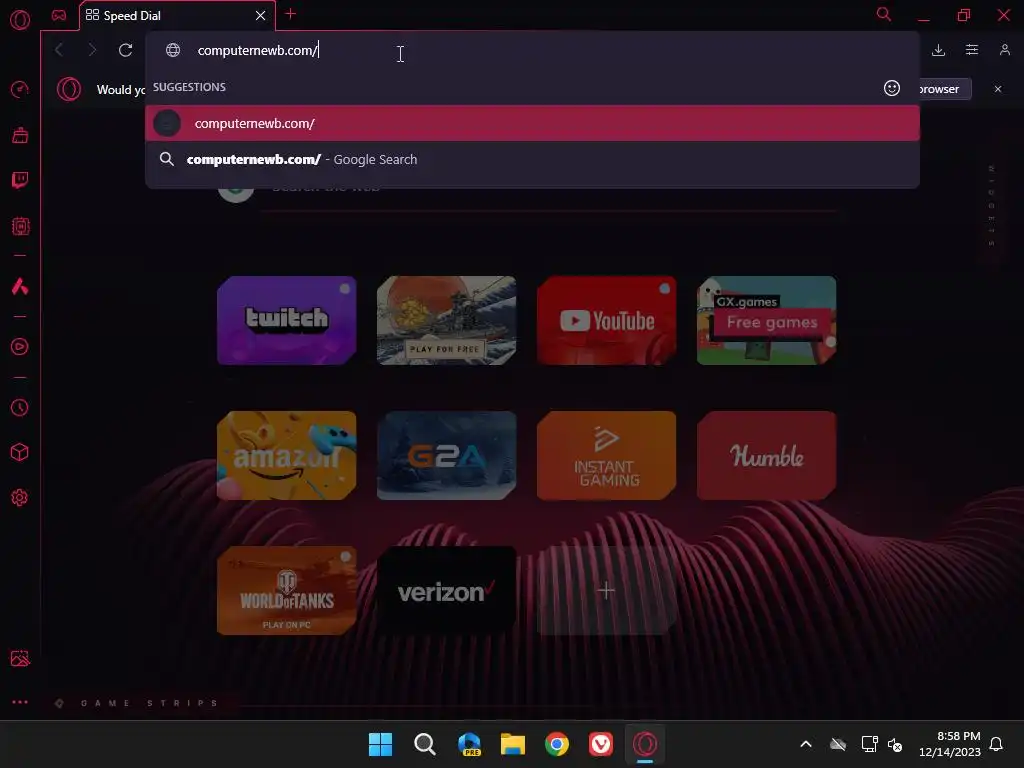Open GX Cleaner broom icon in sidebar
Screen dimensions: 1024x768
pyautogui.click(x=20, y=135)
